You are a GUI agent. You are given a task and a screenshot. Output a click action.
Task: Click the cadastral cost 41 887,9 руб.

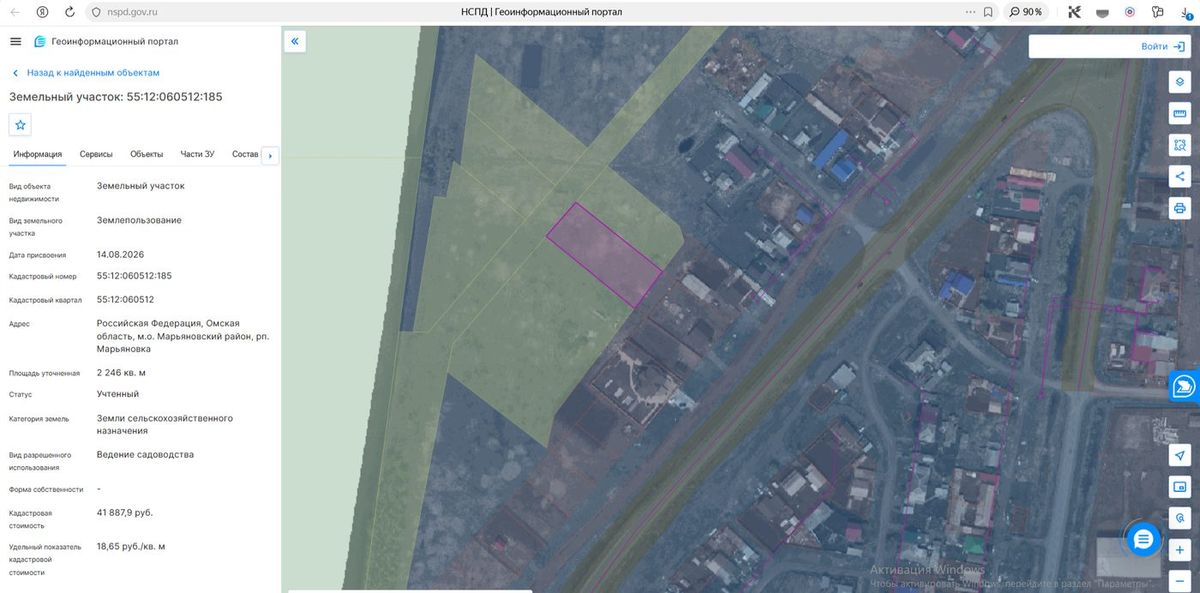[125, 512]
